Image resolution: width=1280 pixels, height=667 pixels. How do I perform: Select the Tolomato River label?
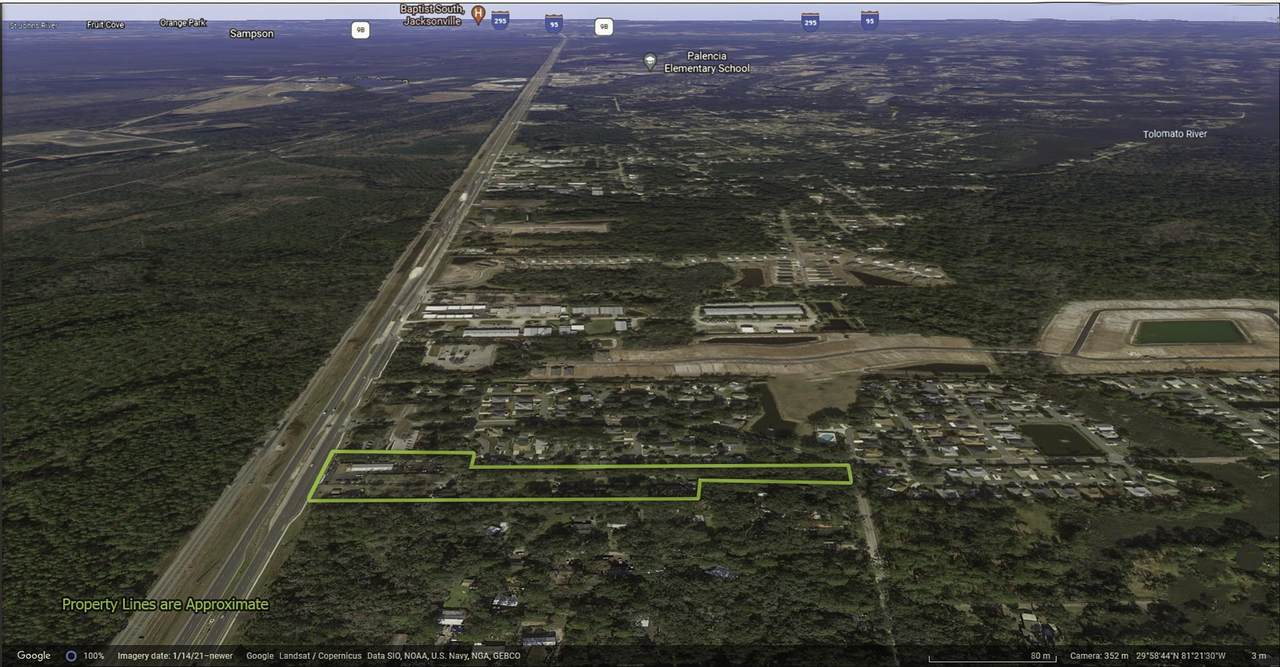1174,134
